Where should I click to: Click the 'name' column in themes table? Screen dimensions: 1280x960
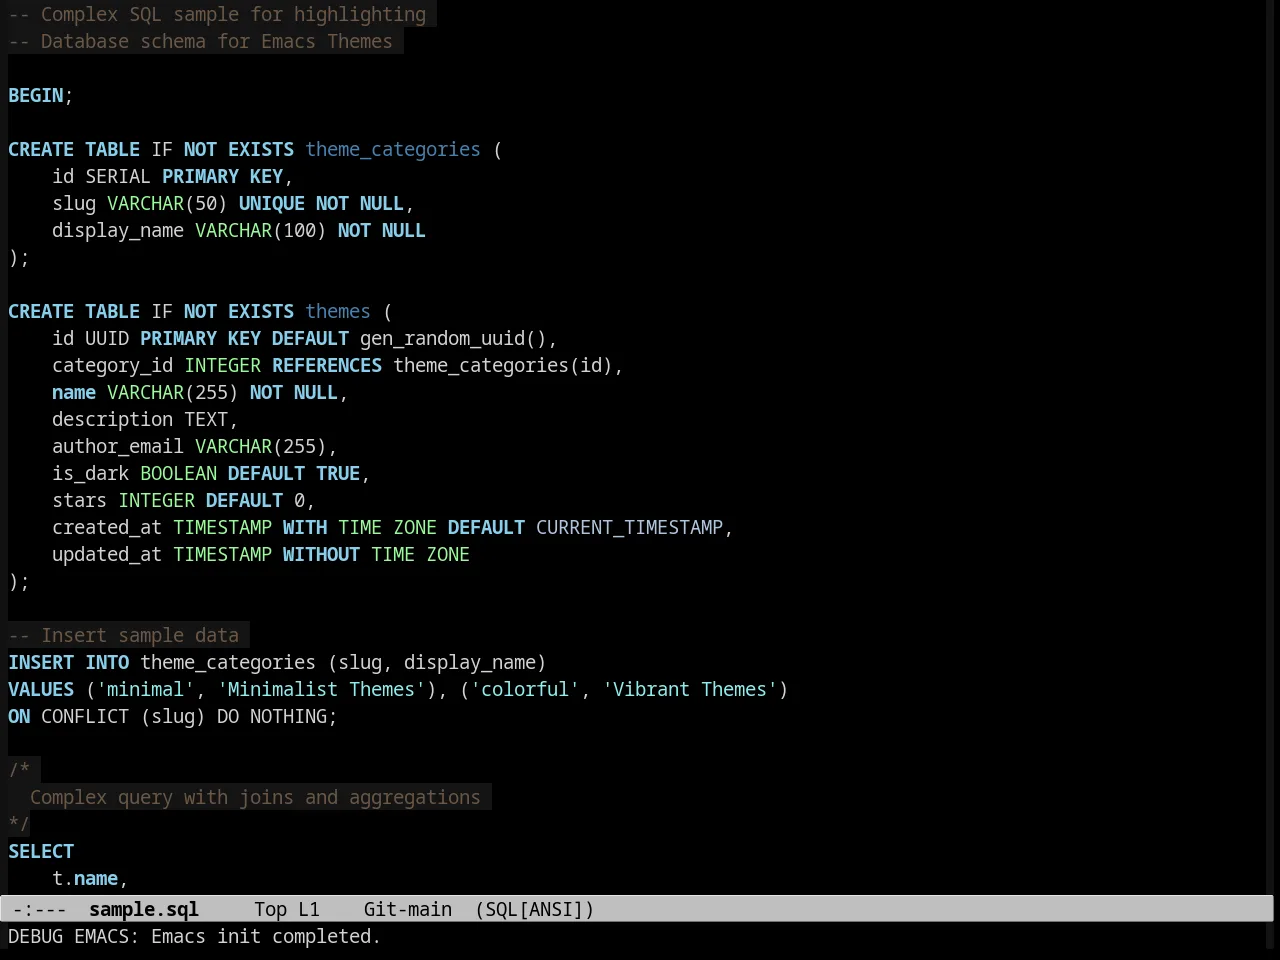tap(74, 393)
